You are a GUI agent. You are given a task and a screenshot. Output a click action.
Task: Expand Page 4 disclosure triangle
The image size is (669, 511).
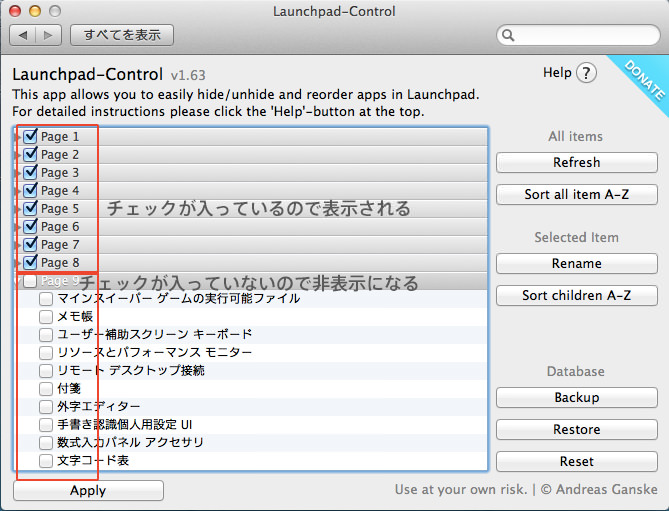(18, 191)
